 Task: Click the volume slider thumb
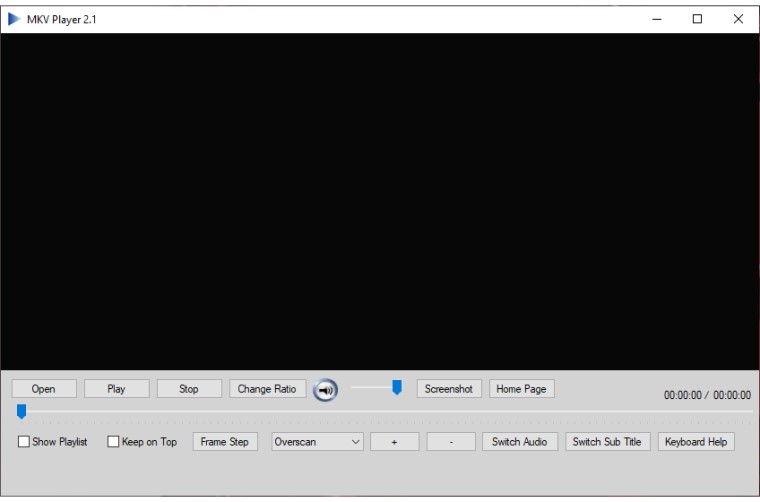(x=396, y=387)
